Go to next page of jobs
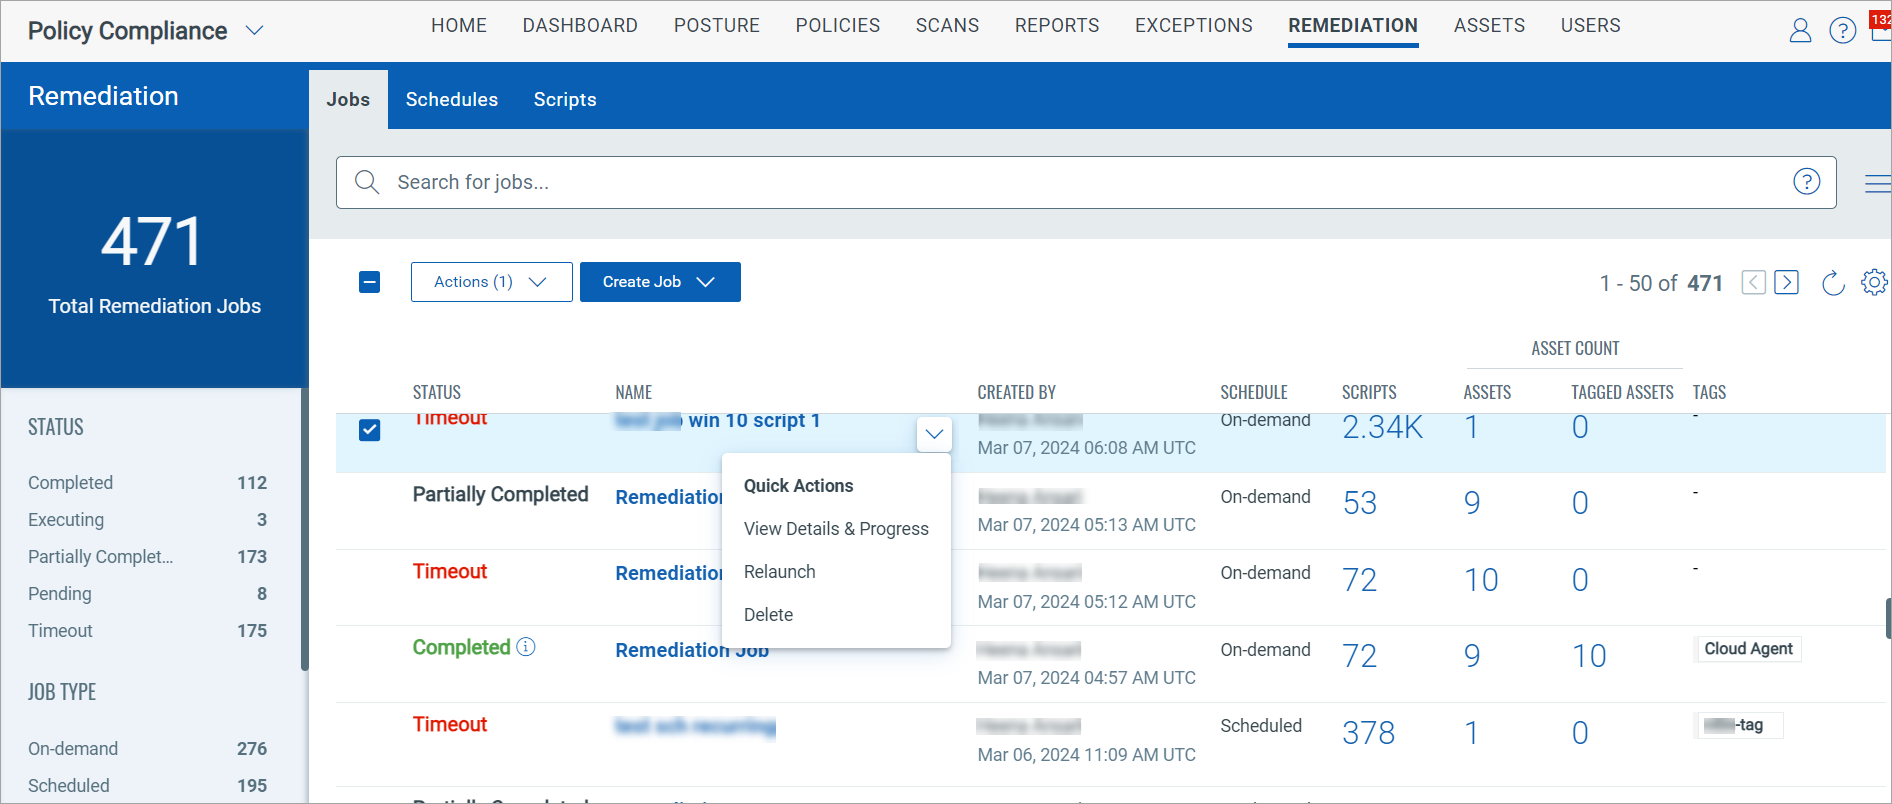The height and width of the screenshot is (804, 1892). 1786,283
